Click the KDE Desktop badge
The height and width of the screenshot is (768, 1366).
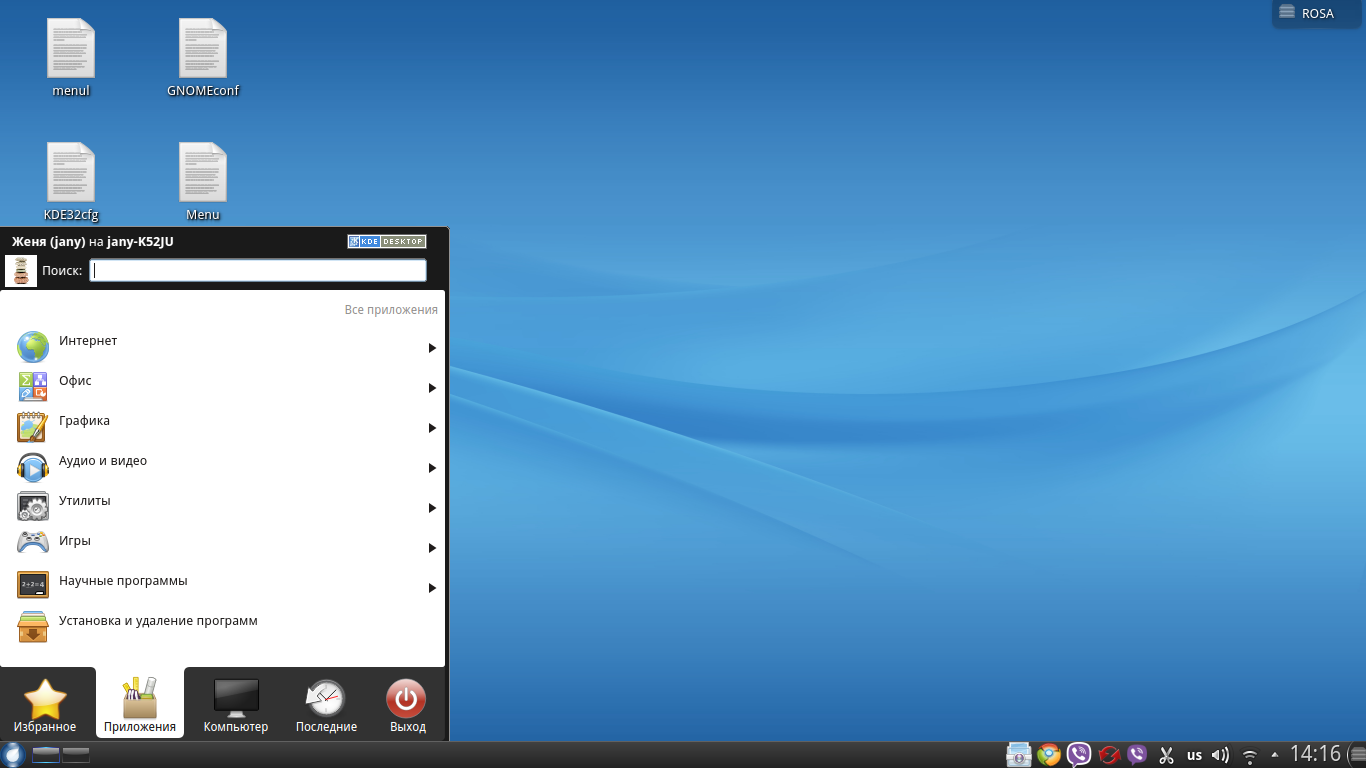click(x=386, y=241)
